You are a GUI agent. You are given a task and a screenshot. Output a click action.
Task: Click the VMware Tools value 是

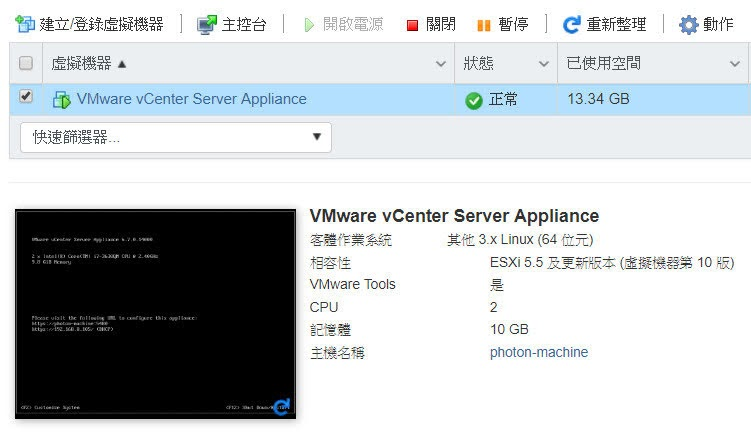click(497, 285)
